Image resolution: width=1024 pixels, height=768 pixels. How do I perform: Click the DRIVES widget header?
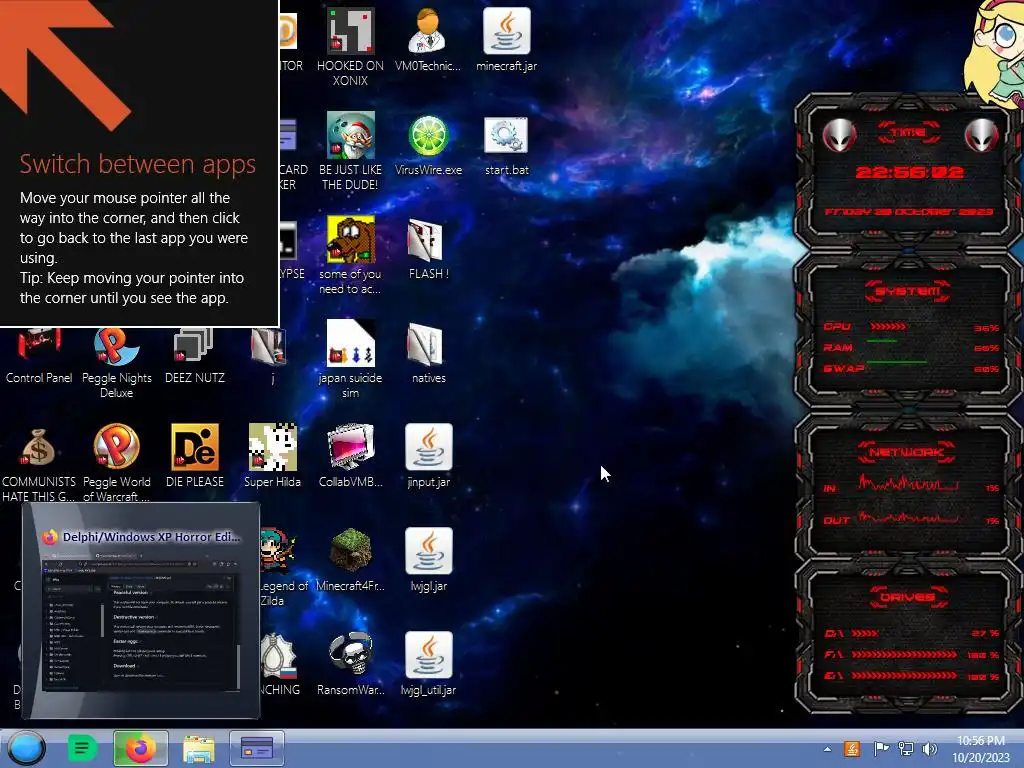(908, 597)
